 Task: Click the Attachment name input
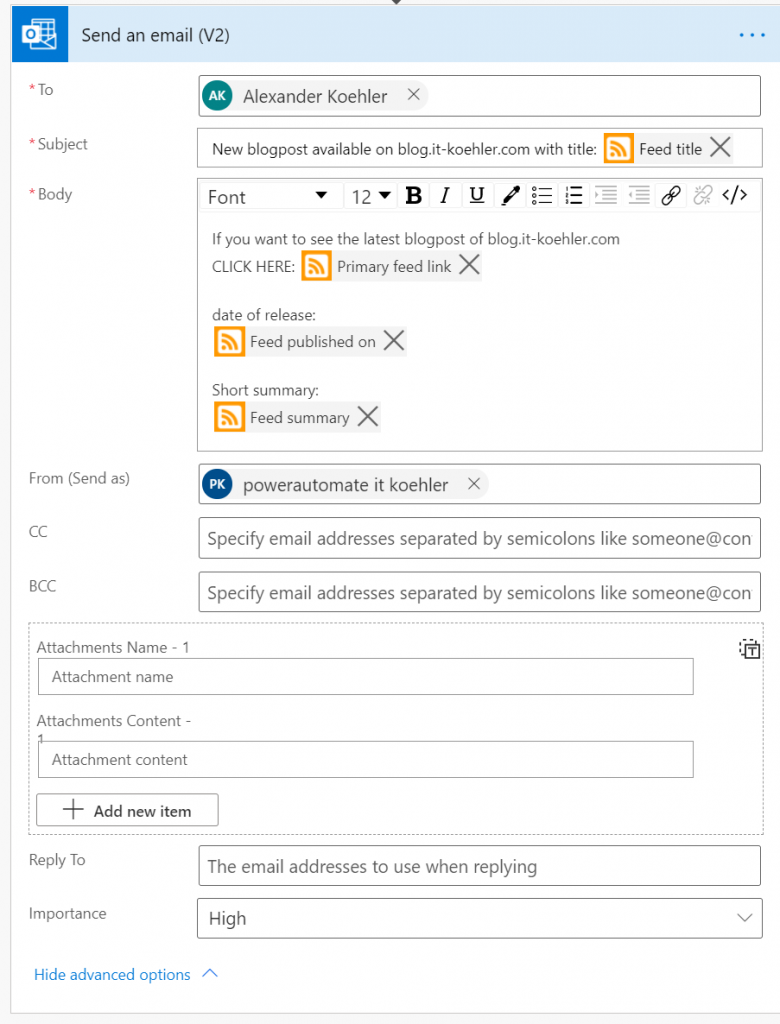coord(366,677)
